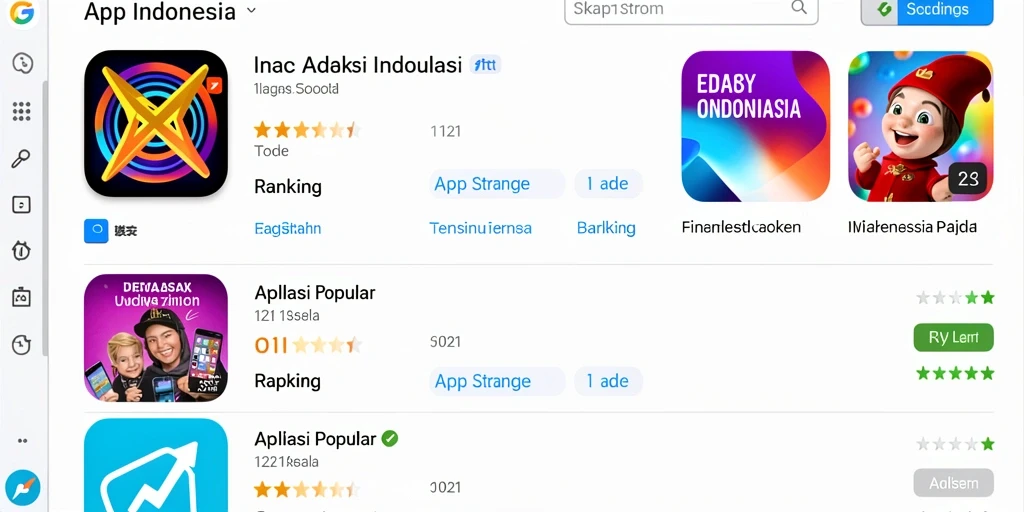
Task: Click the Scodings button at top
Action: pyautogui.click(x=927, y=10)
